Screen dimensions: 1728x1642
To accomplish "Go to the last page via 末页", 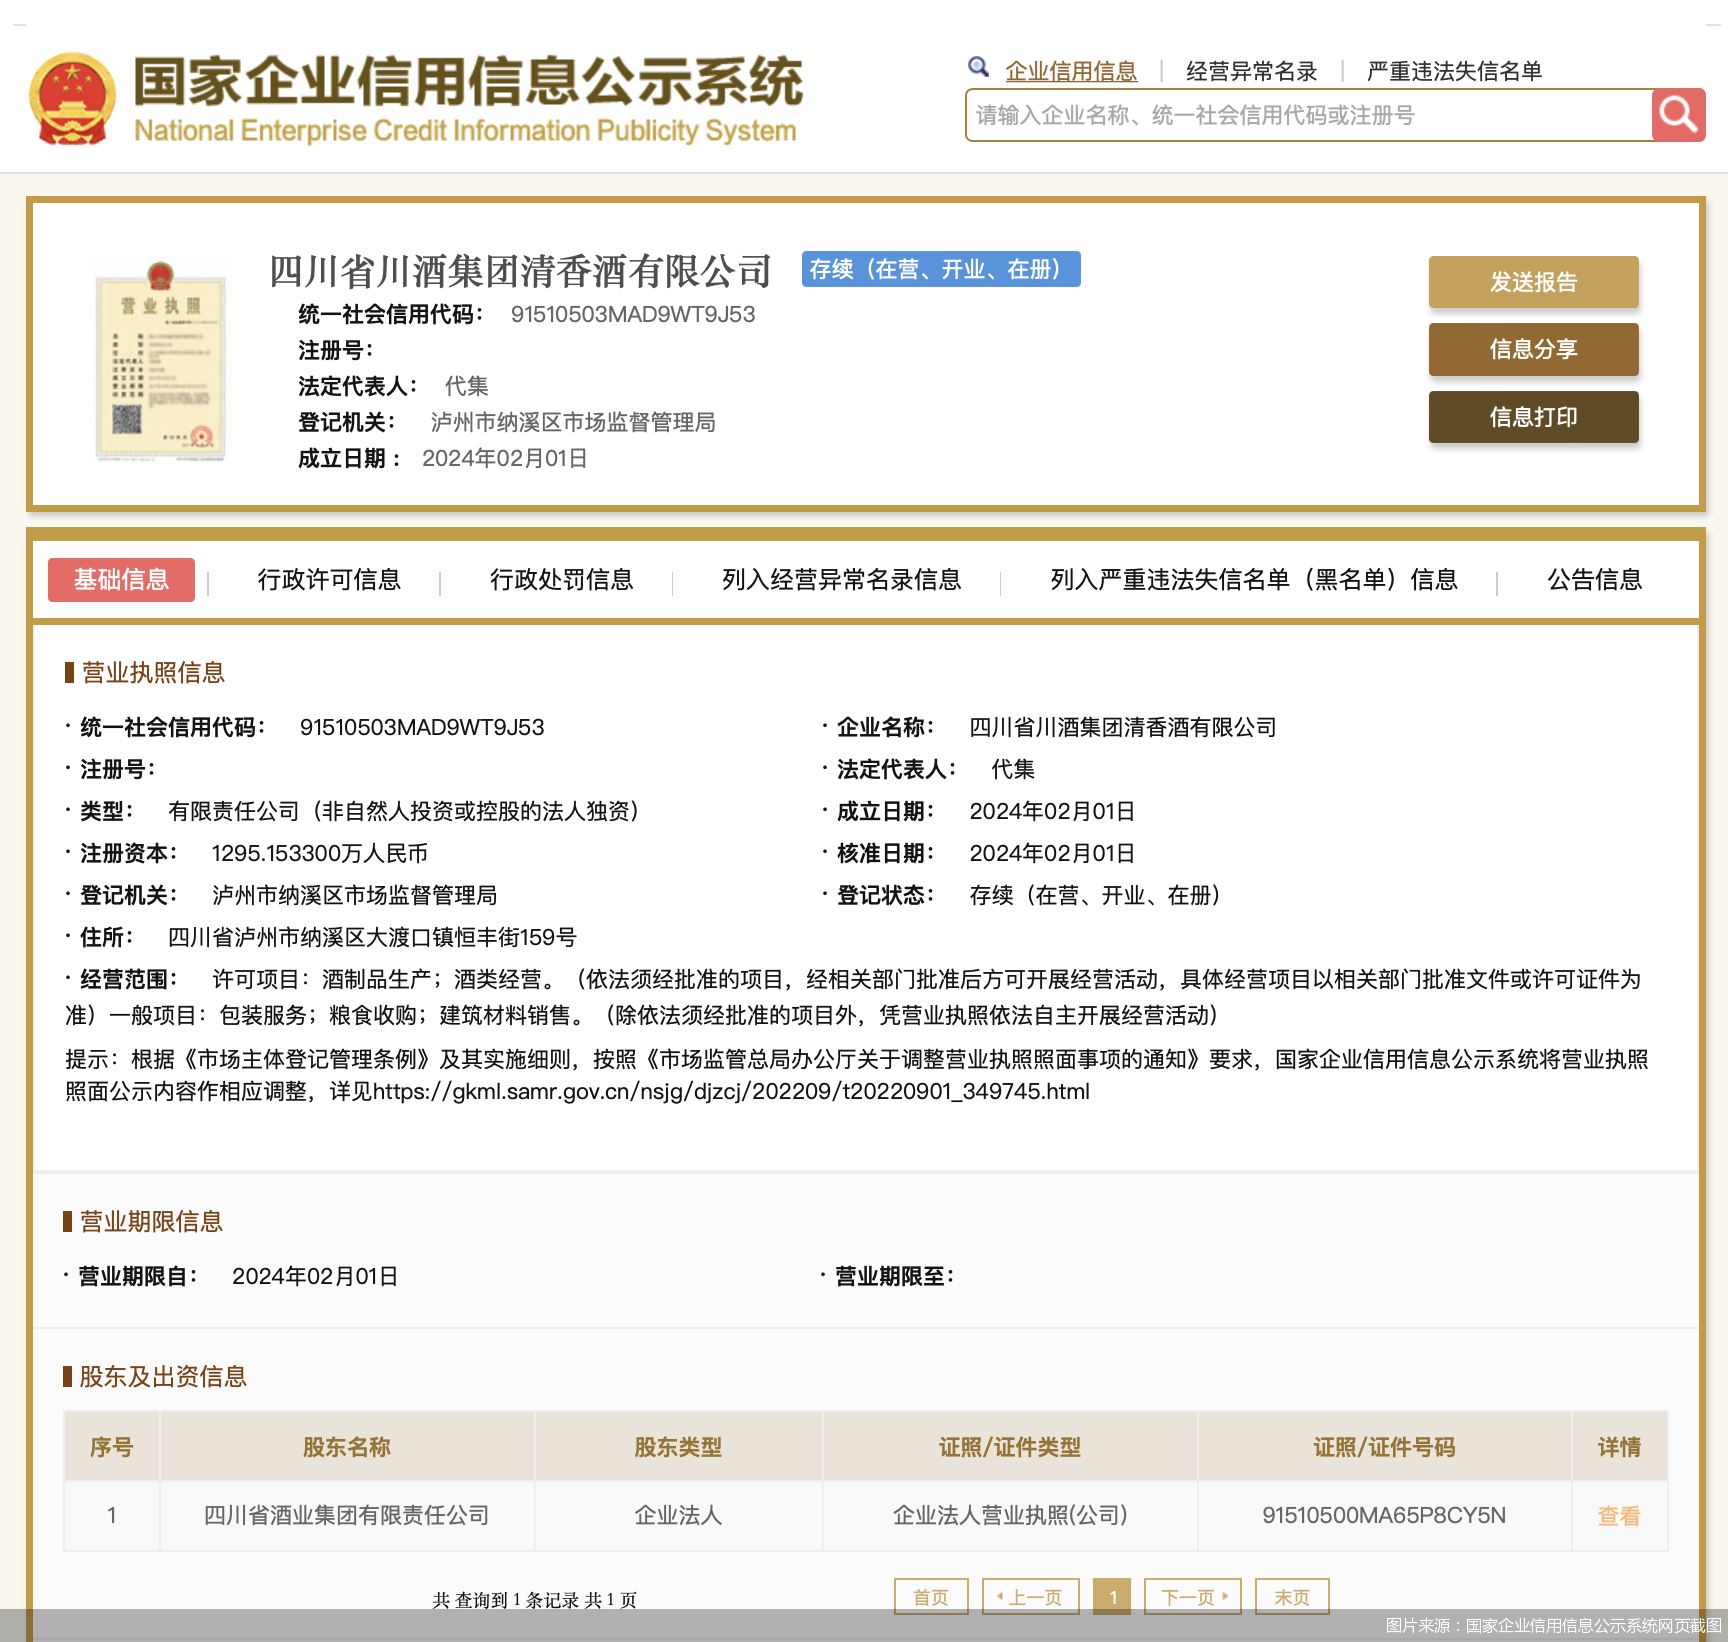I will point(1291,1597).
